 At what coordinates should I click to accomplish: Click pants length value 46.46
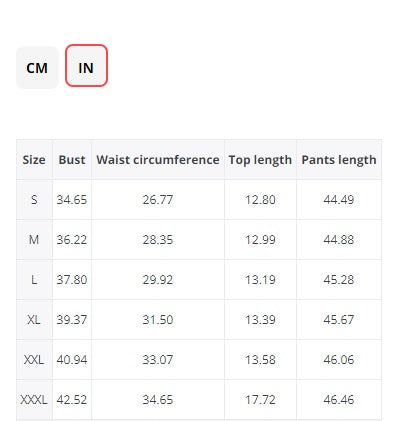[x=339, y=400]
